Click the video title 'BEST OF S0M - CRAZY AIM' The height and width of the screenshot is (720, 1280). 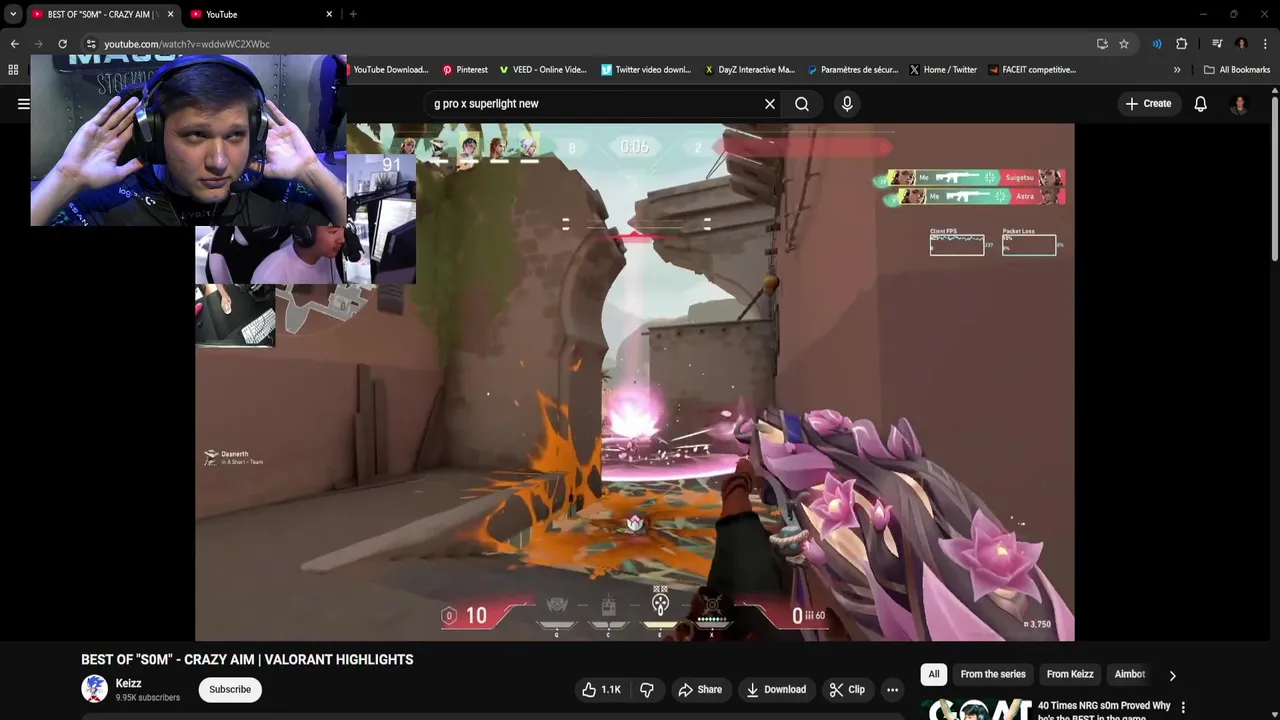point(247,660)
